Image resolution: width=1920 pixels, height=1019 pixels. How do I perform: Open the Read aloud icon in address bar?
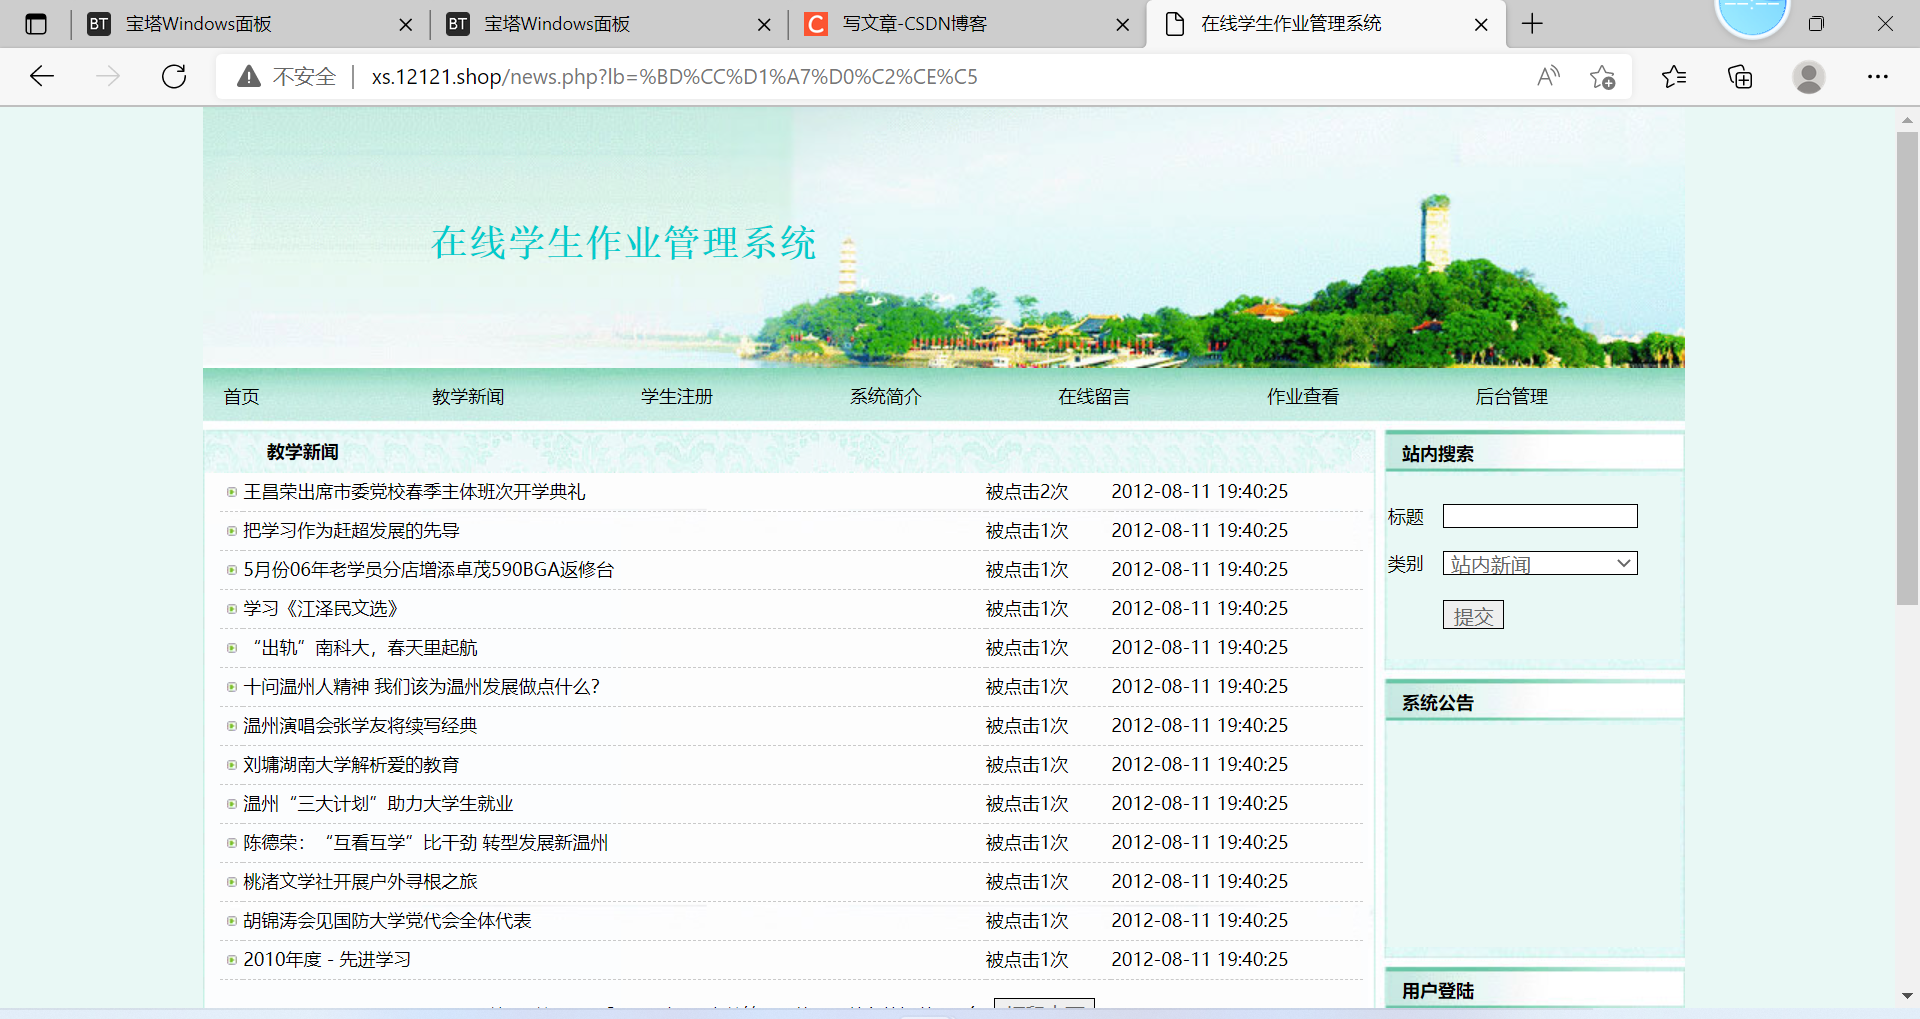(1548, 76)
